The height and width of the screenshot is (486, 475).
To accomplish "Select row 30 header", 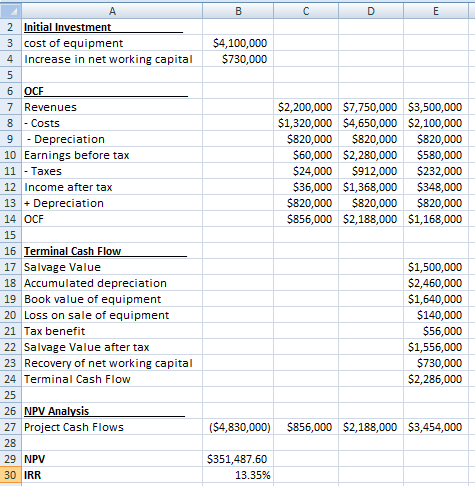I will [x=11, y=475].
